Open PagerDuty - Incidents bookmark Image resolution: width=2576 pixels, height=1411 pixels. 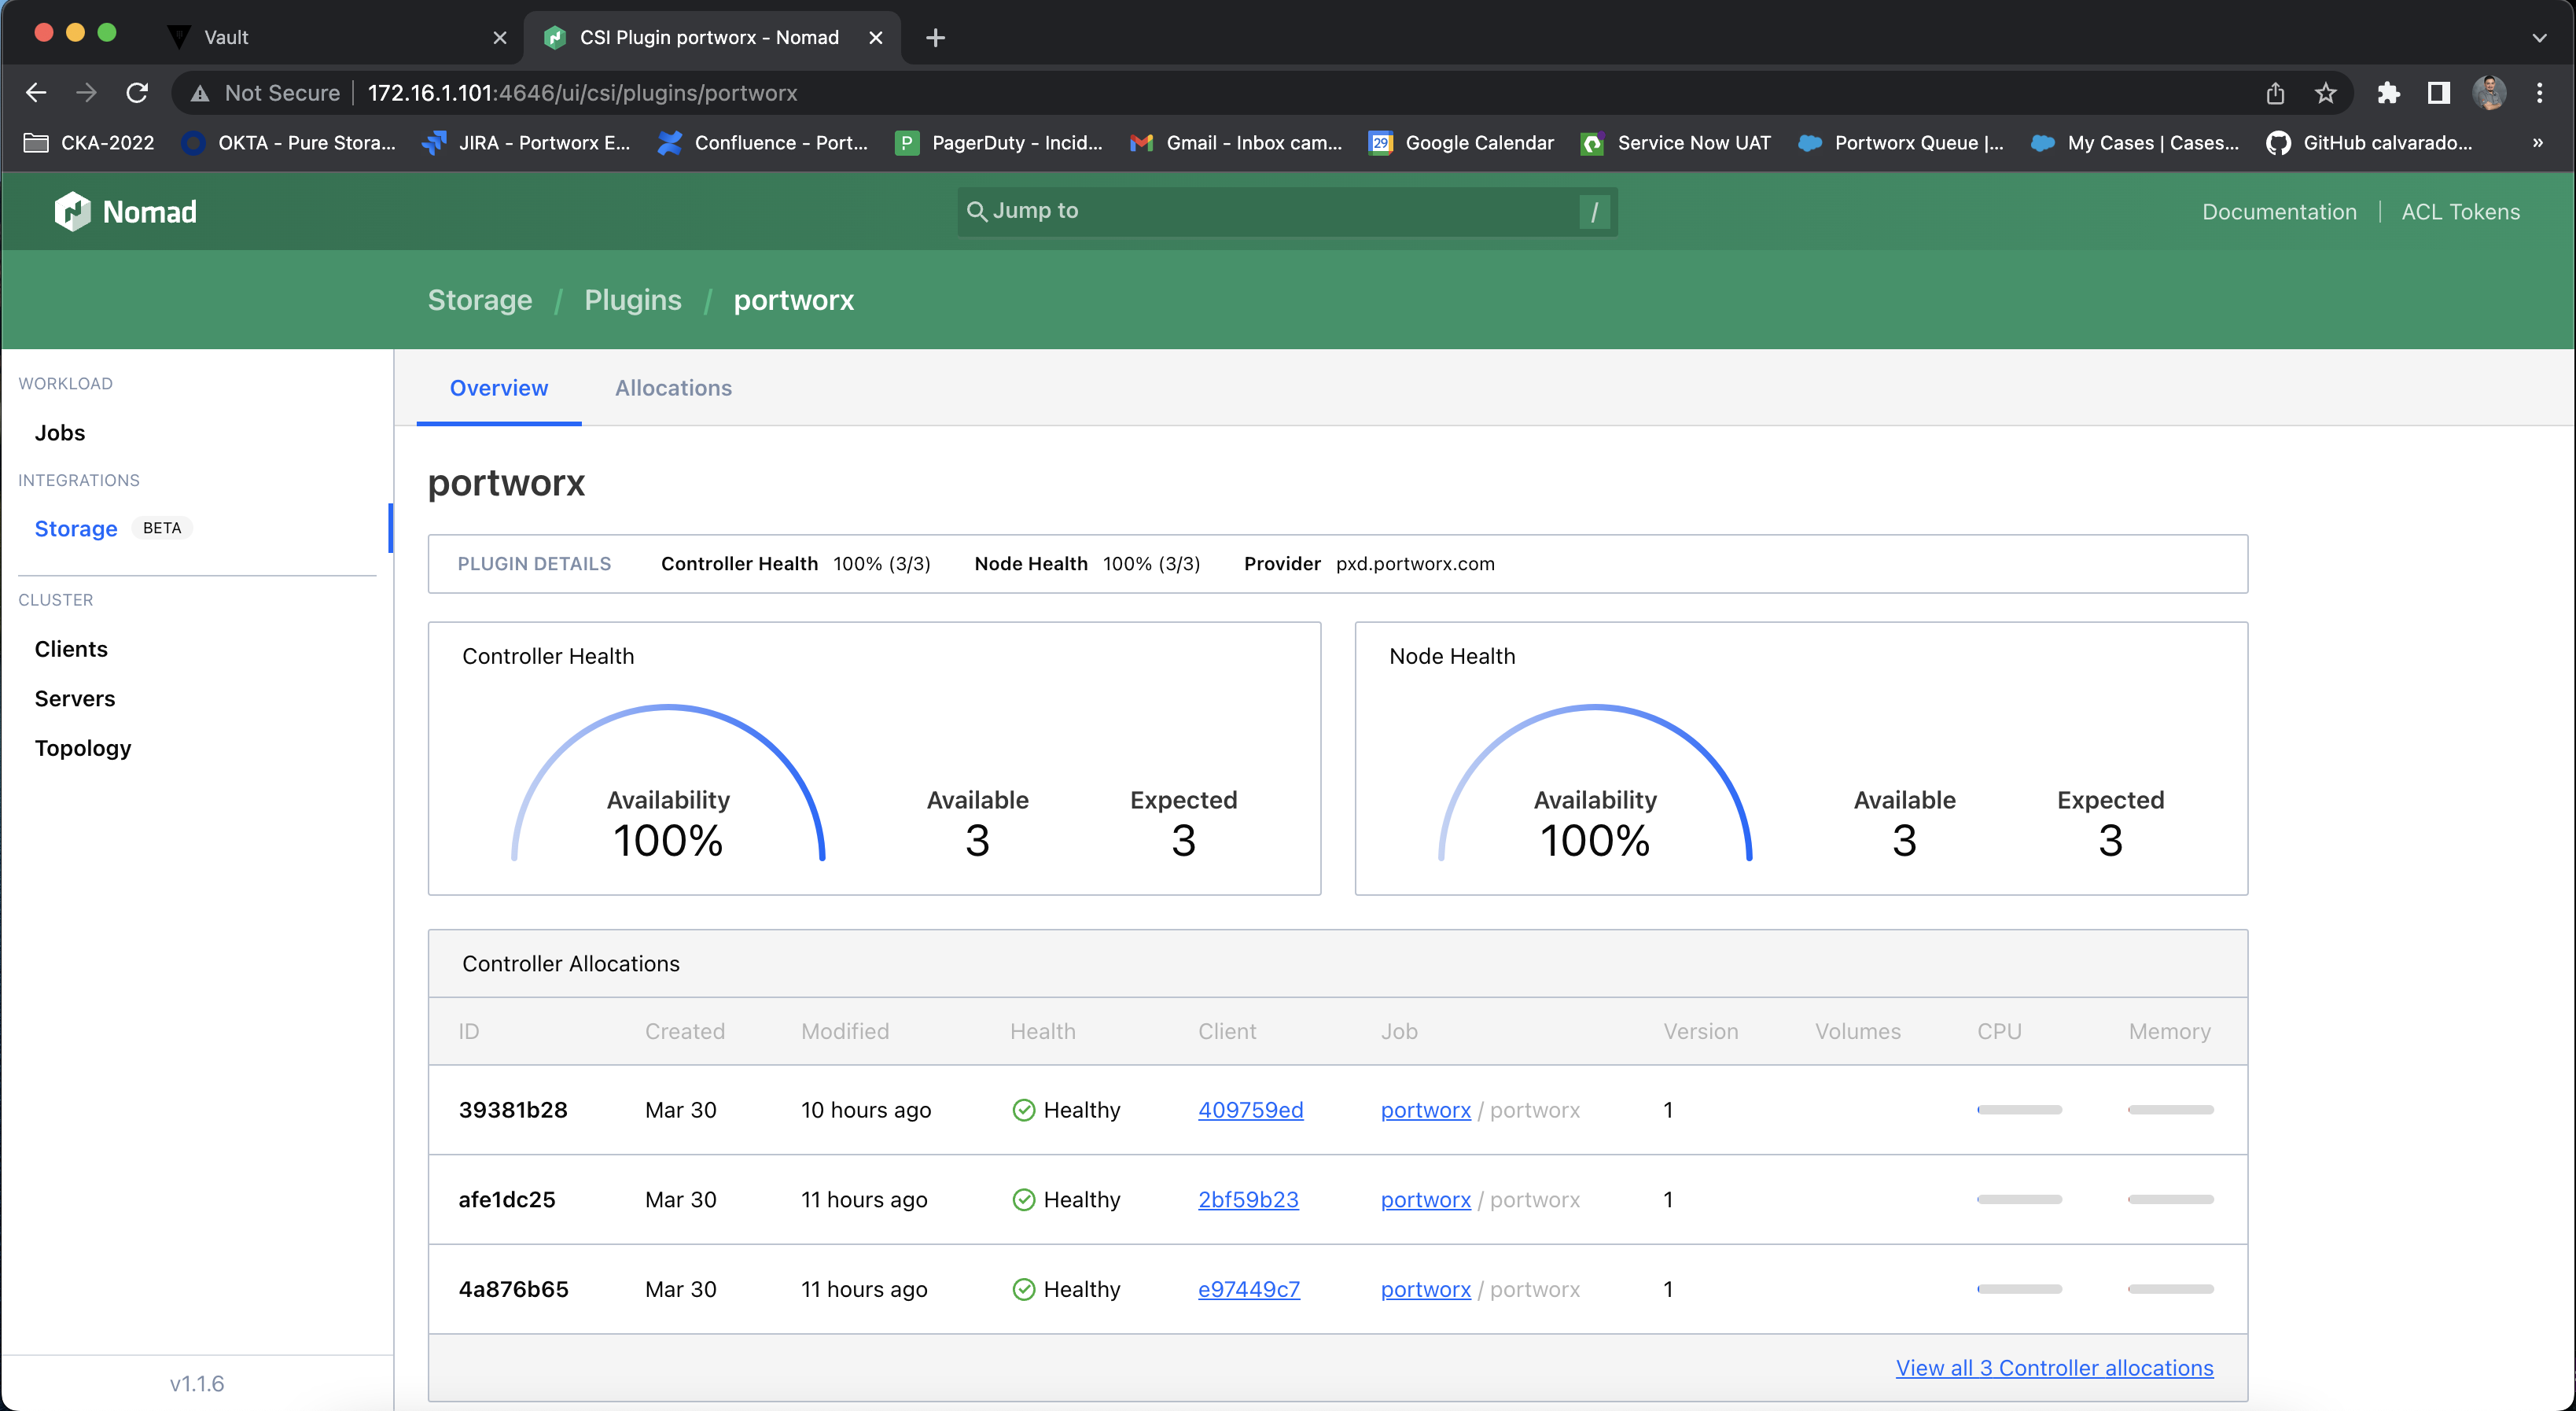point(999,143)
